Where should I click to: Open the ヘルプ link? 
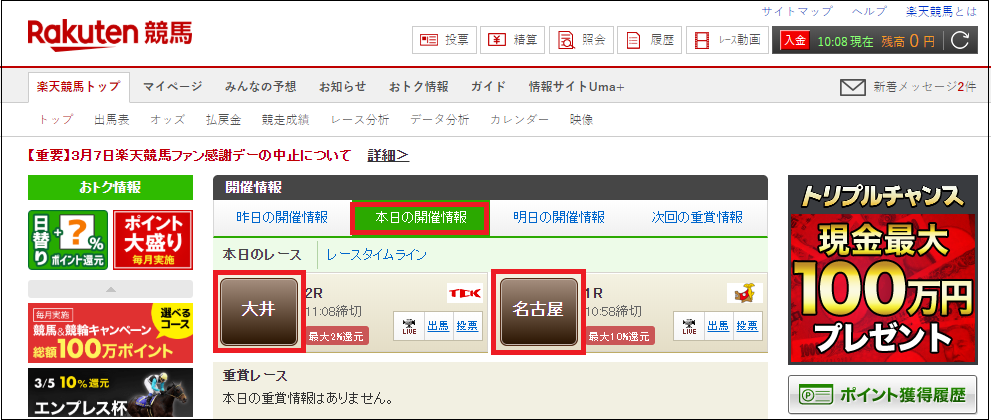869,11
